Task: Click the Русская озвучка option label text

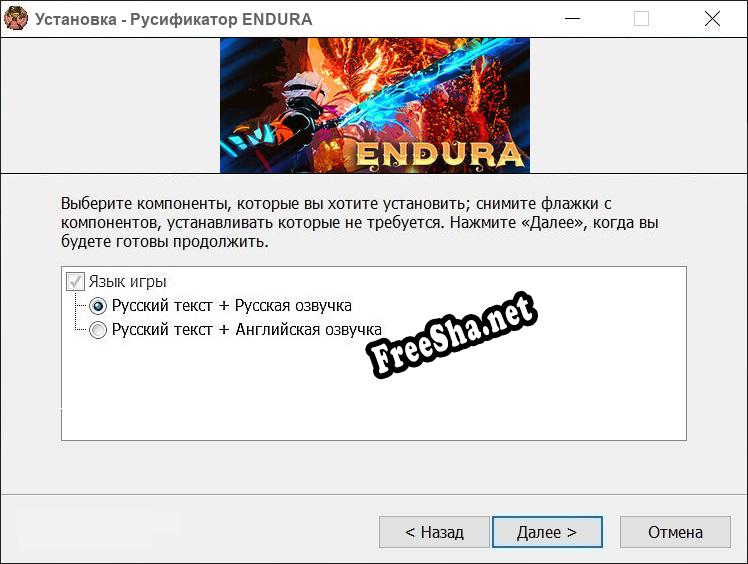Action: 232,306
